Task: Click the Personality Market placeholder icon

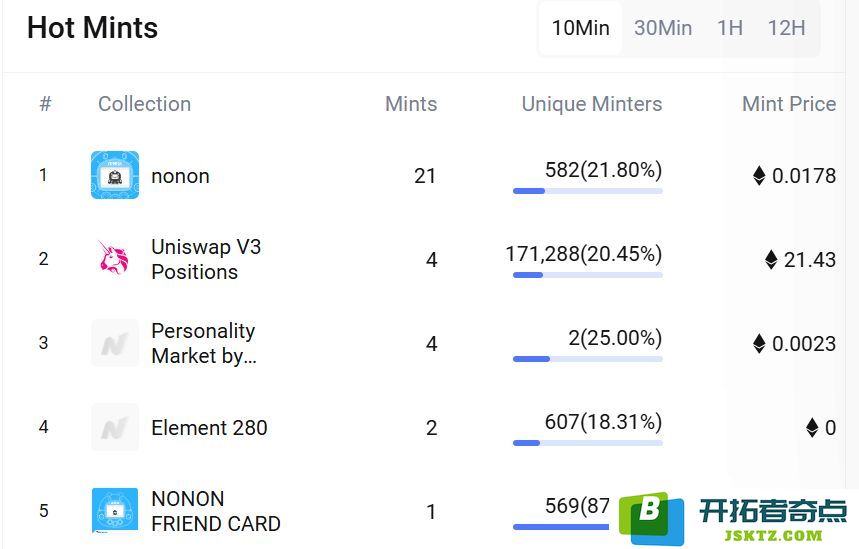Action: point(115,343)
